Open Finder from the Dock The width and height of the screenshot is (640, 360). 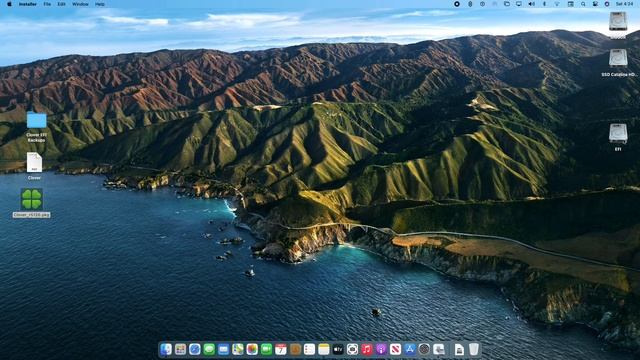[166, 349]
